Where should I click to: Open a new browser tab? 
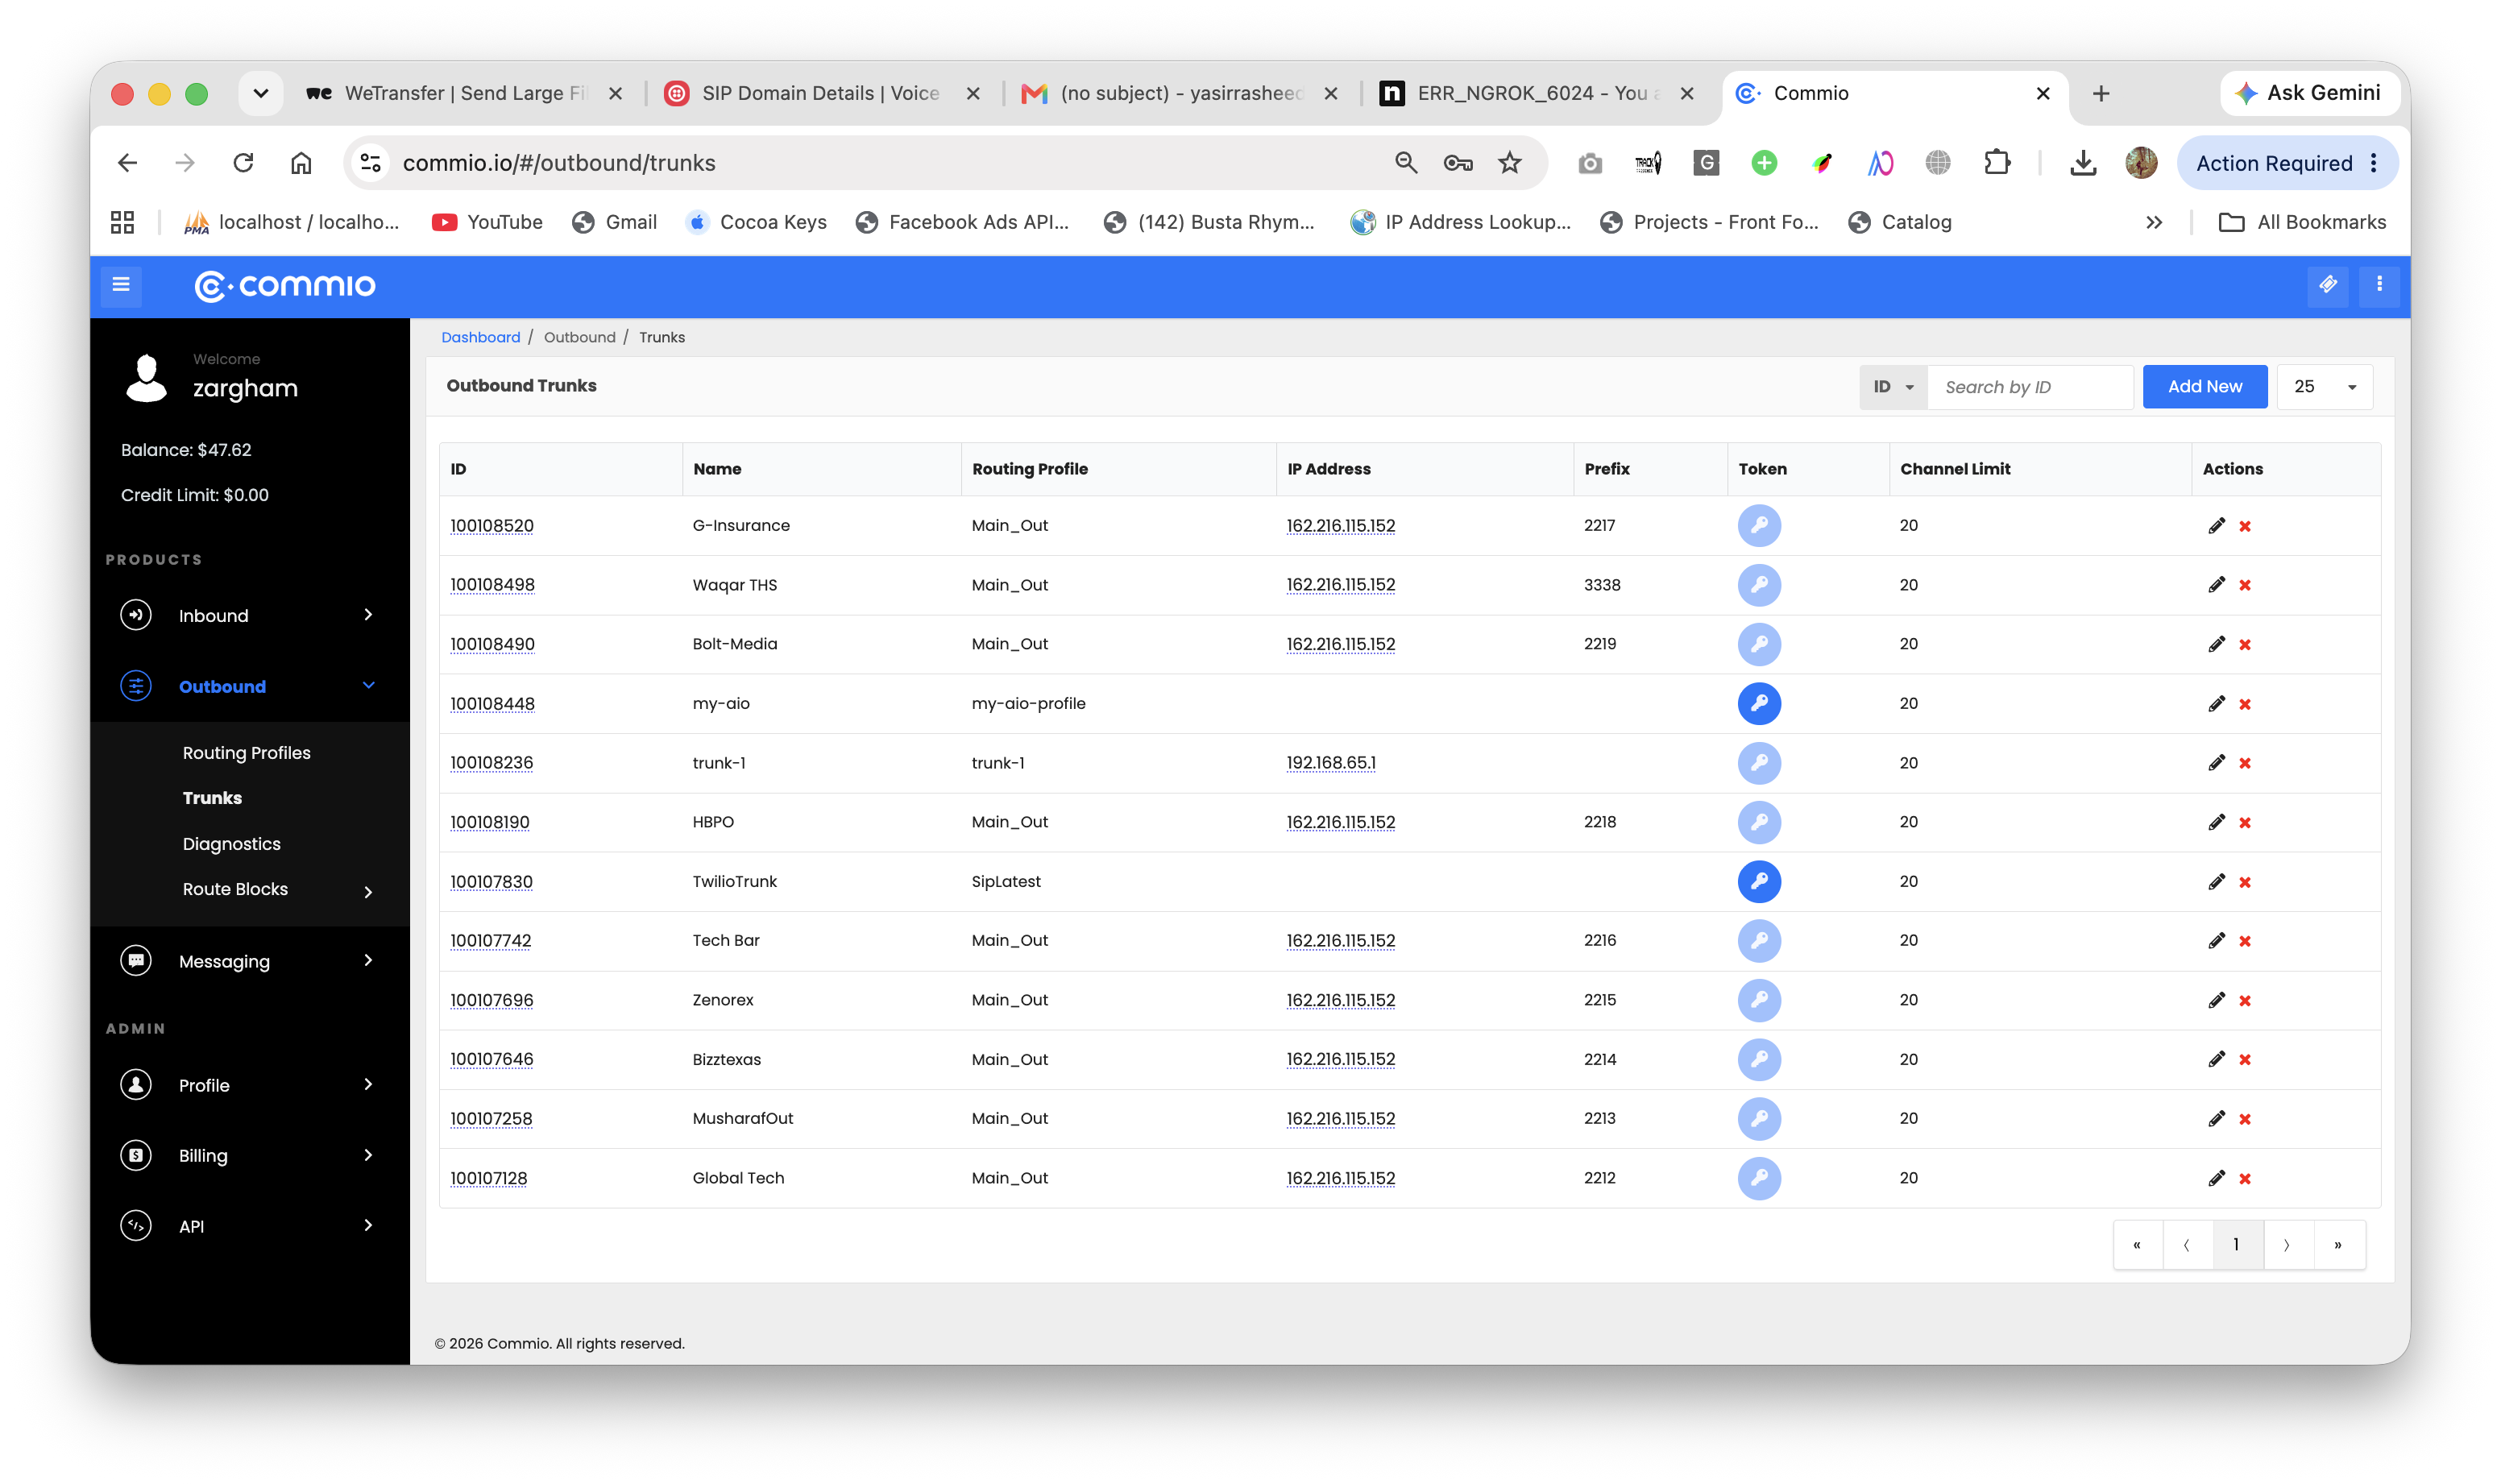tap(2101, 93)
